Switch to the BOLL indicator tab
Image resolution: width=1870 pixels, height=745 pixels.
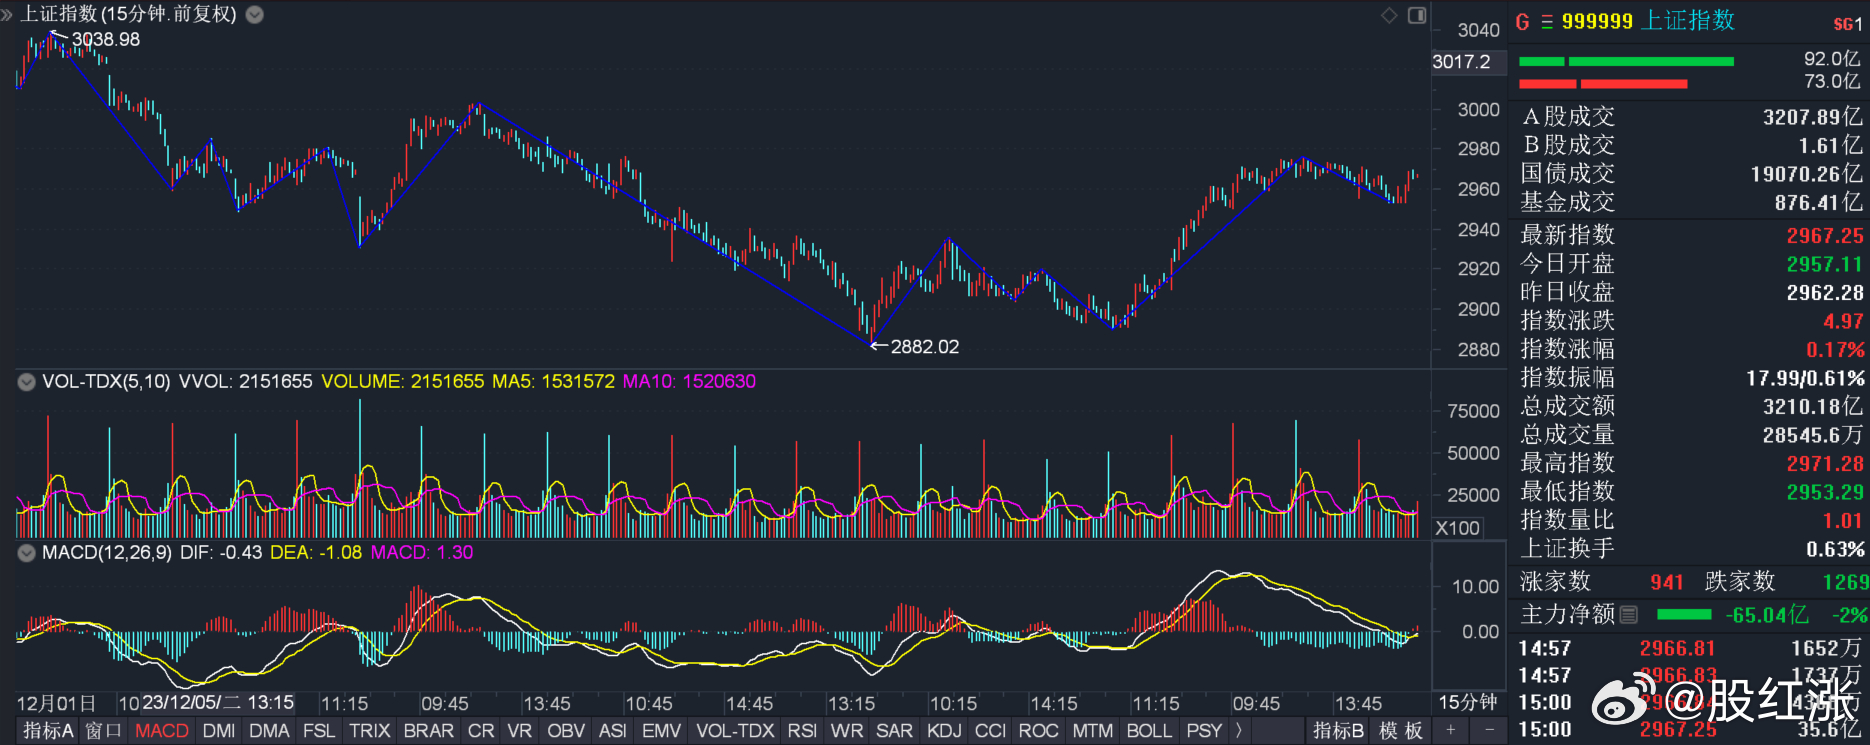(1149, 731)
